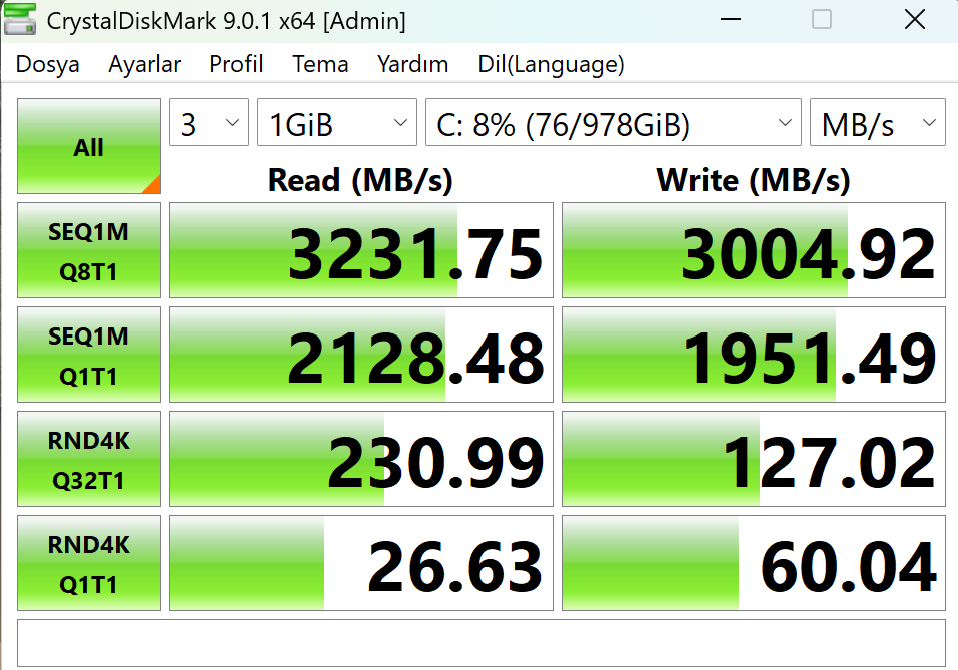Open the Ayarlar menu
Image resolution: width=958 pixels, height=670 pixels.
coord(145,64)
